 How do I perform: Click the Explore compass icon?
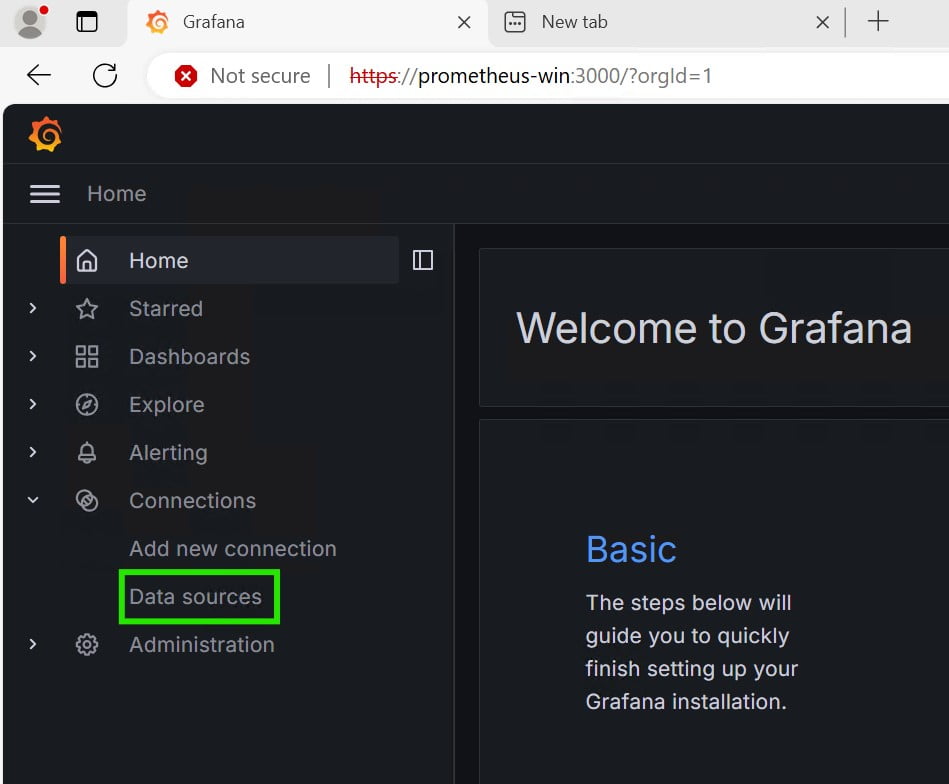coord(88,405)
